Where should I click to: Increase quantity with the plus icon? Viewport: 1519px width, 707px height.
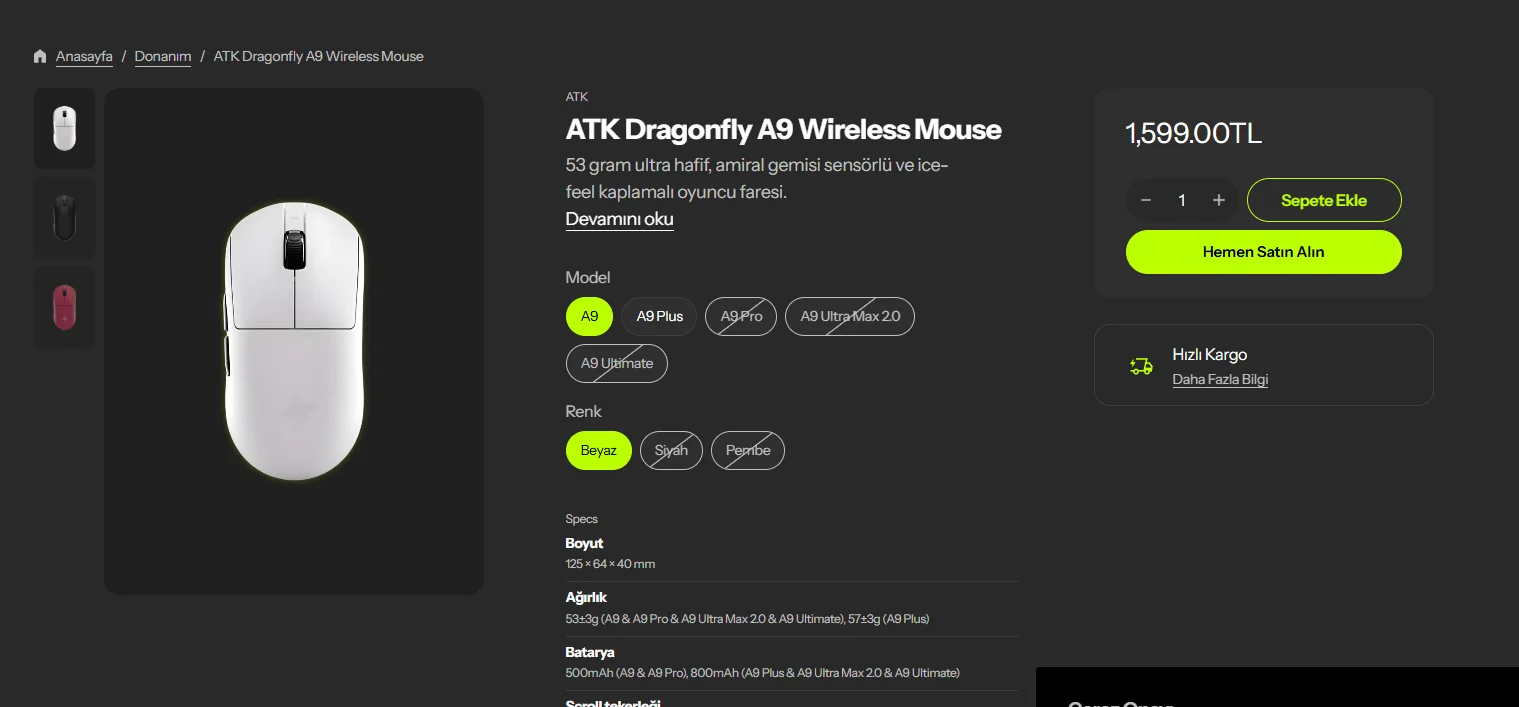[1218, 200]
